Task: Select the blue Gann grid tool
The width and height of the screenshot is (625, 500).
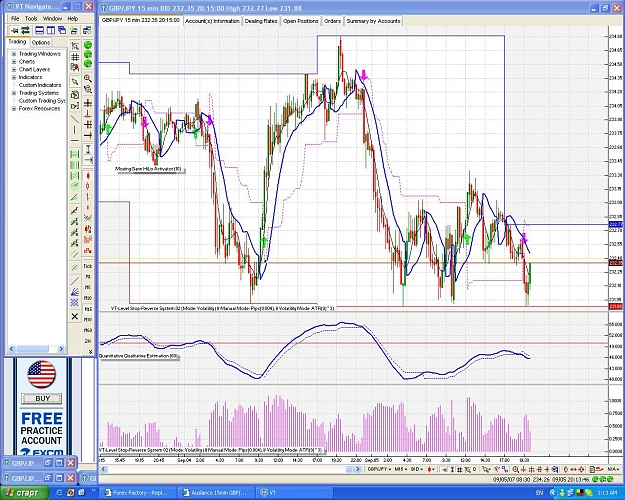Action: tap(75, 303)
